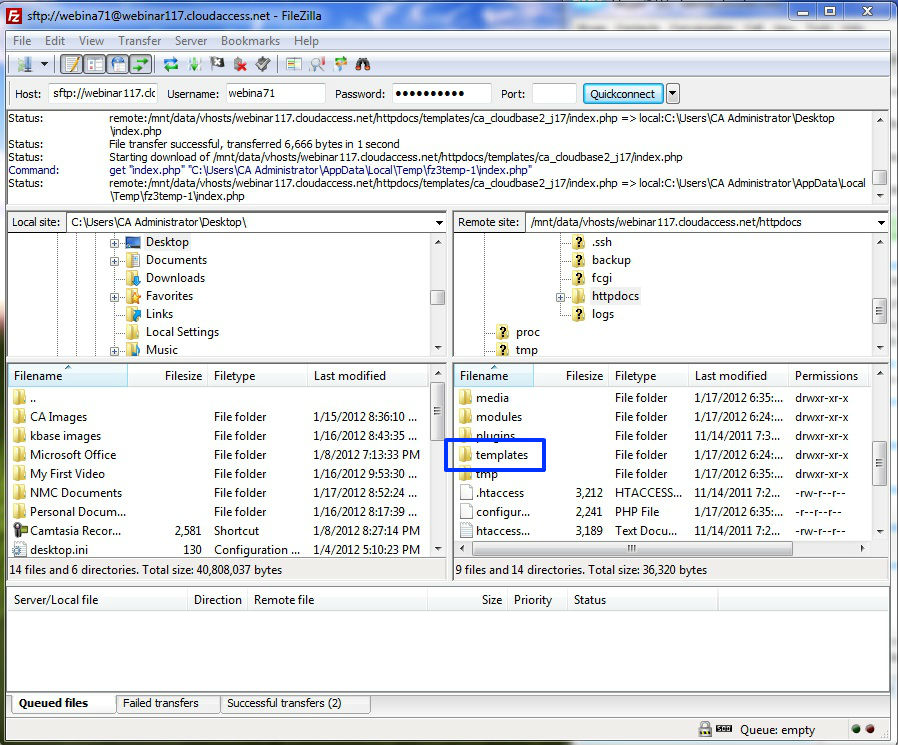Expand the Desktop tree node
Screen dimensions: 898x745
[115, 243]
